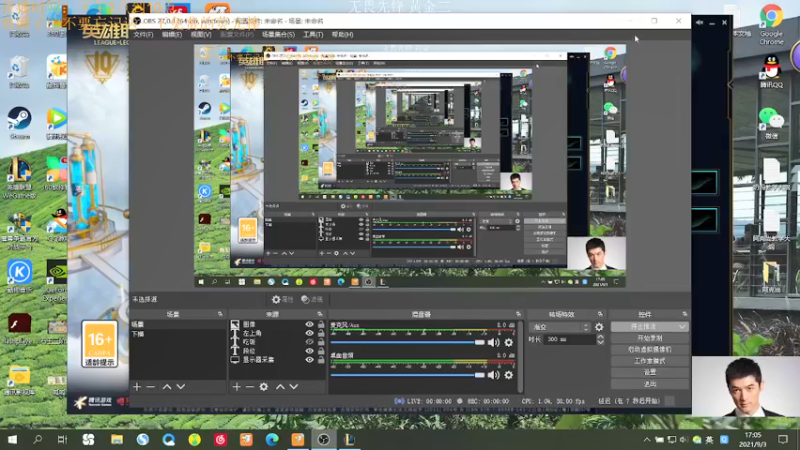800x450 pixels.
Task: Add a new source with the plus icon
Action: 236,387
